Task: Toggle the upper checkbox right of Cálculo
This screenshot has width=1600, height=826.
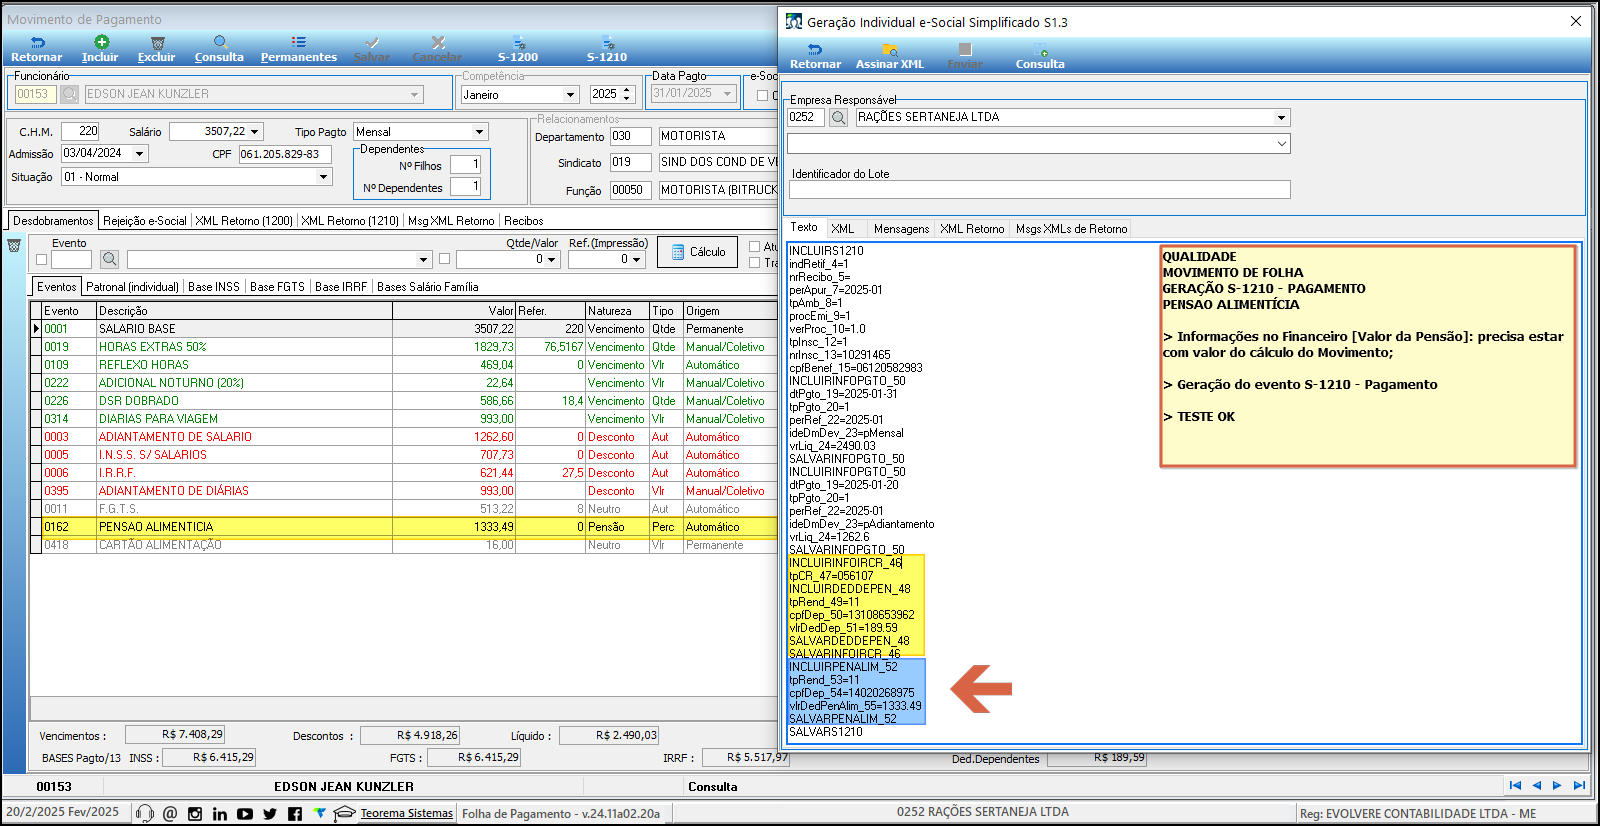Action: 755,246
